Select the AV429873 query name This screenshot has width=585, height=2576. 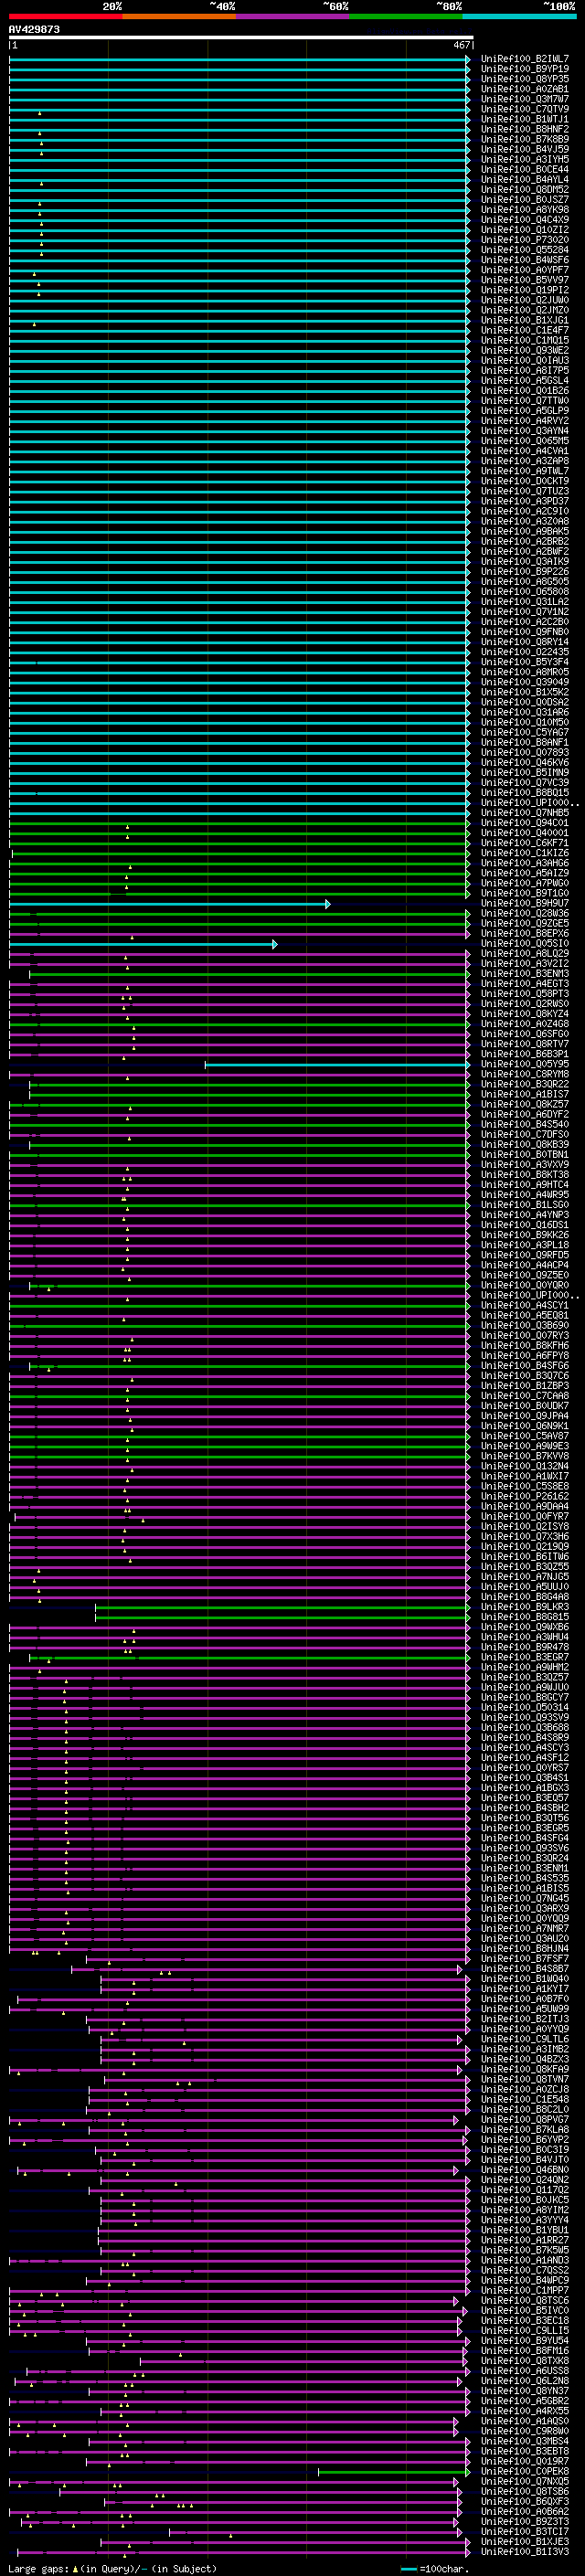(34, 29)
